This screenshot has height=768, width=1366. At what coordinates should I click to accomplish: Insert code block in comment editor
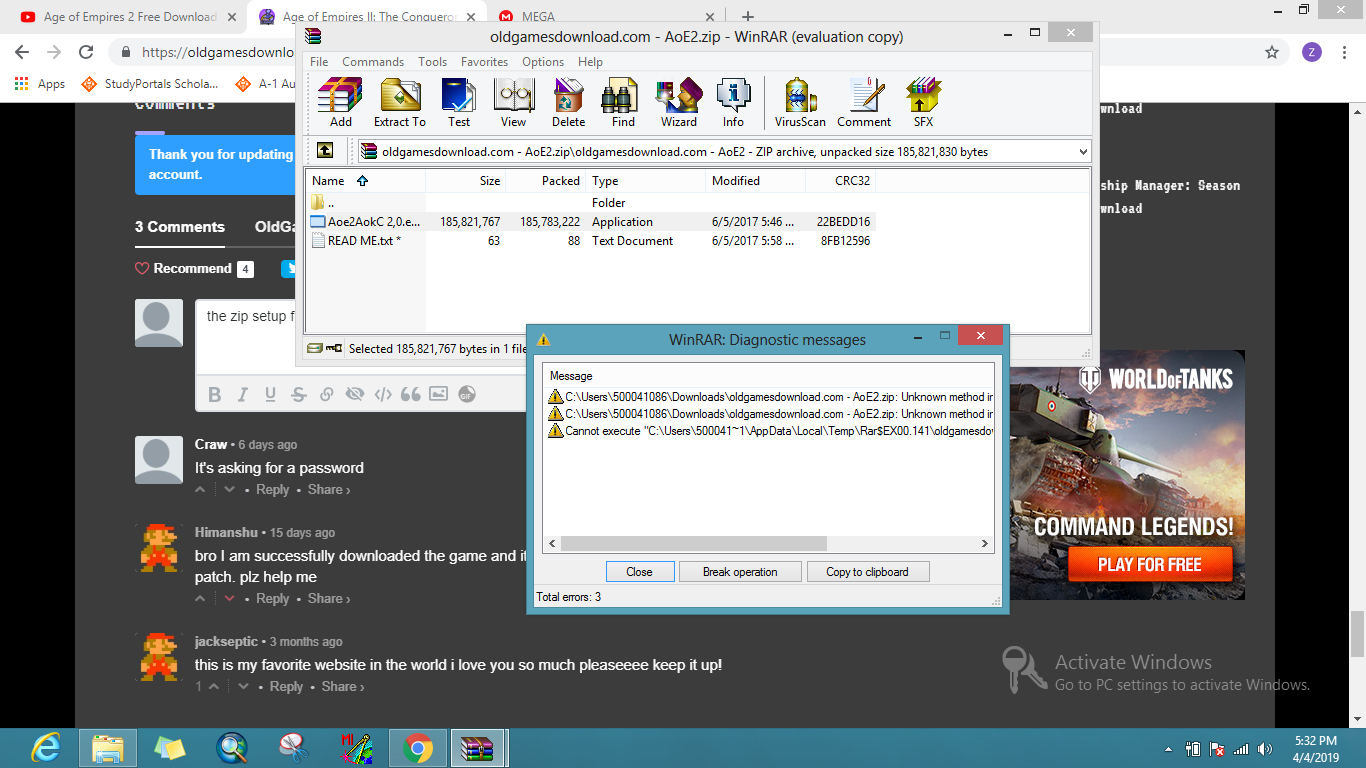(382, 395)
